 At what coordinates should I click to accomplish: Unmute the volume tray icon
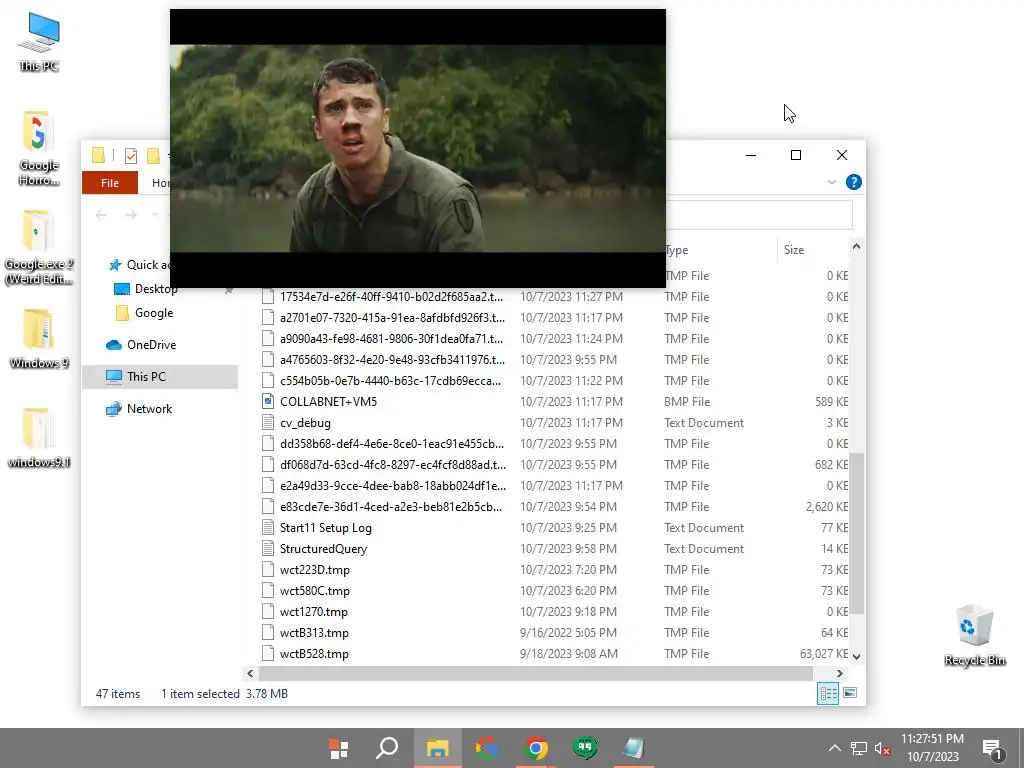pos(882,748)
